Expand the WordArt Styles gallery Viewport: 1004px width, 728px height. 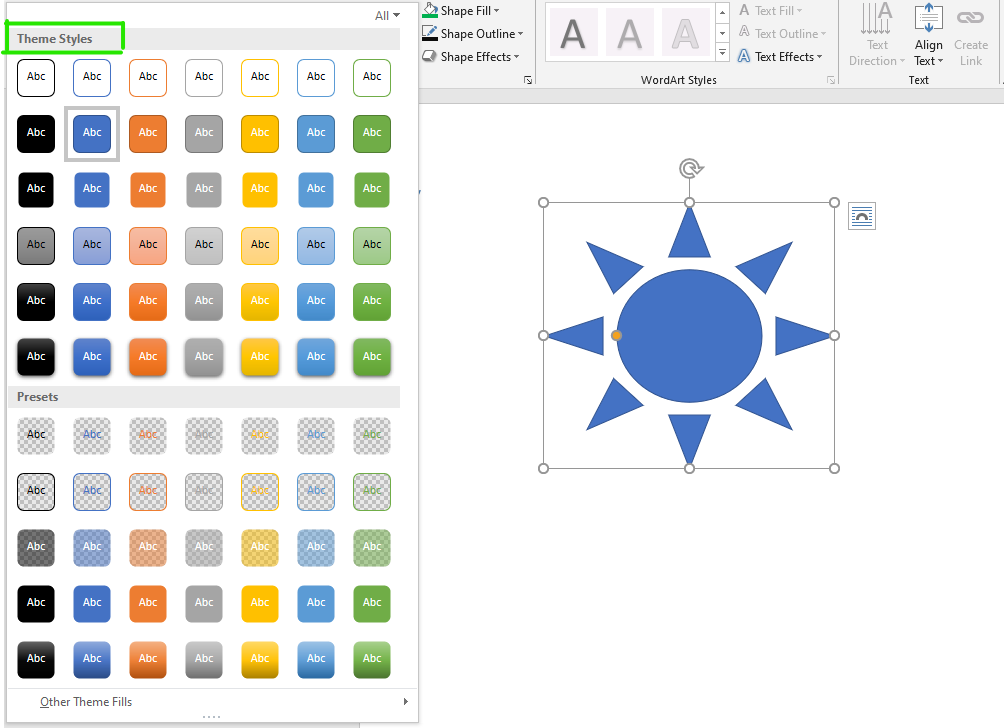[722, 53]
